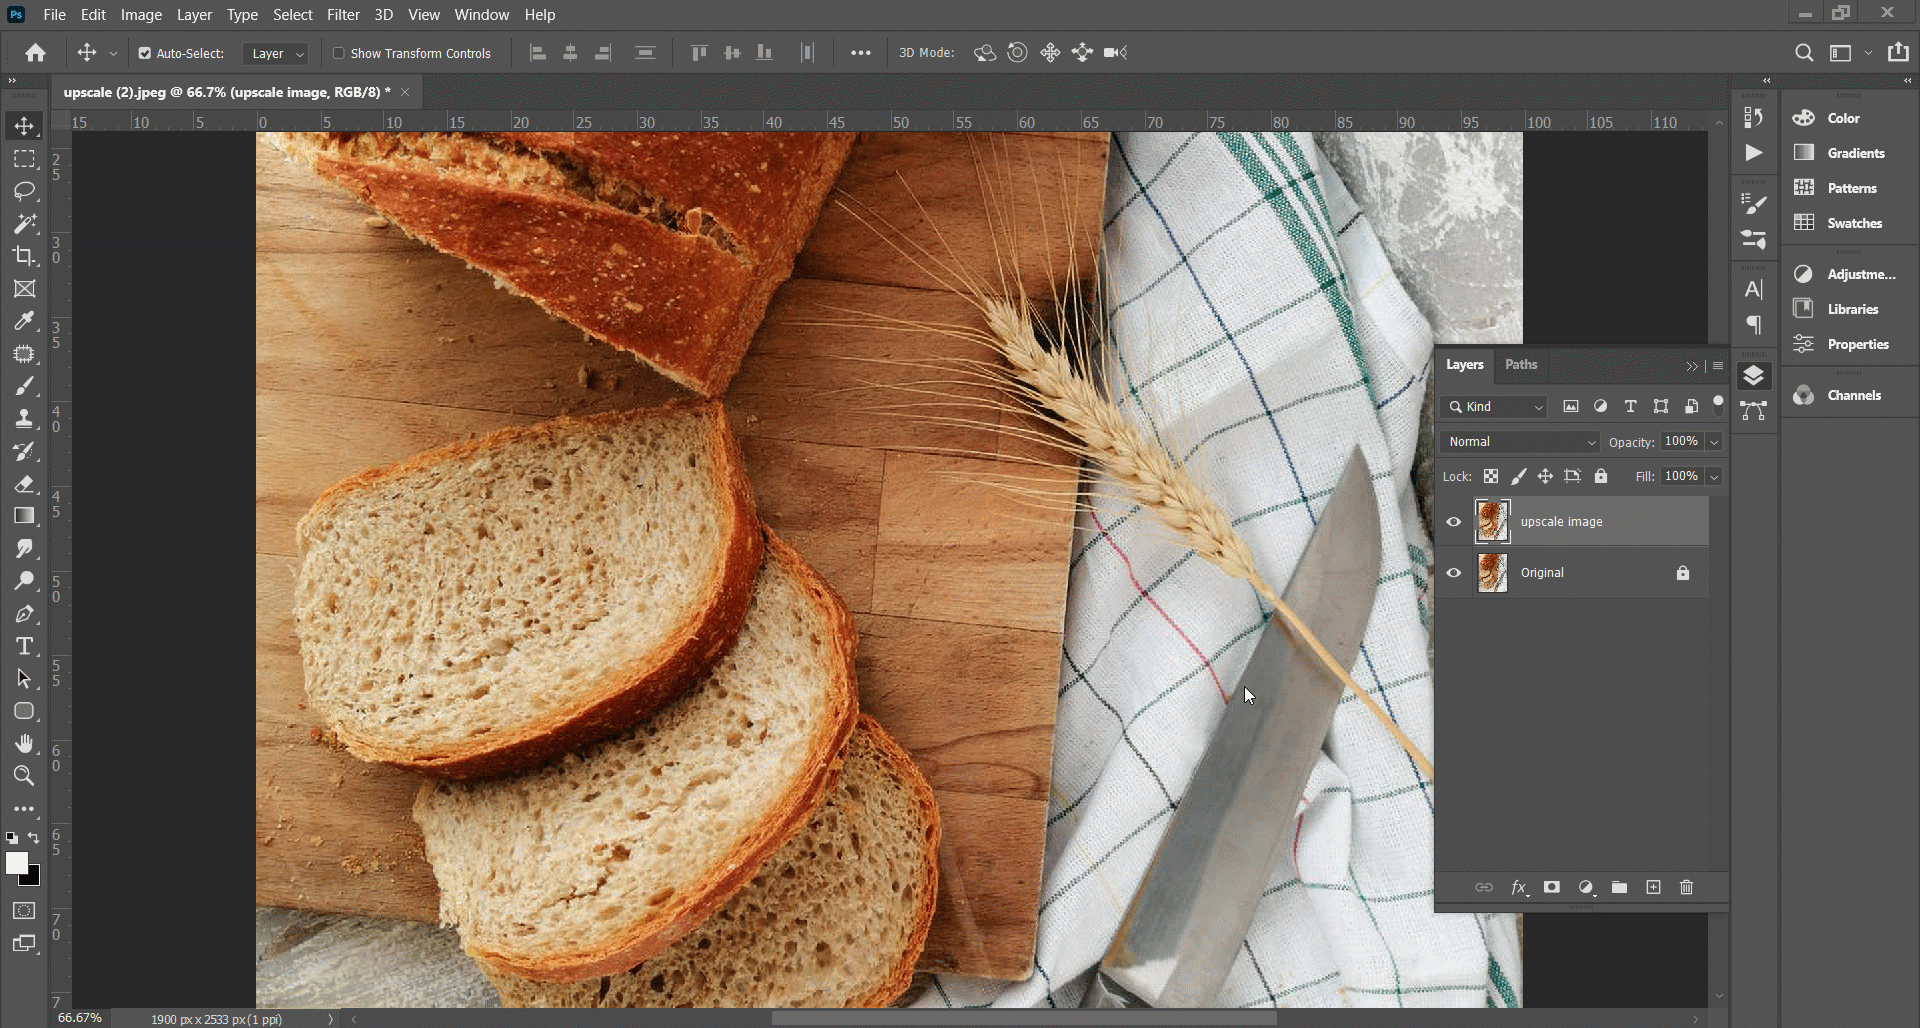Toggle lock transparent pixels

[x=1491, y=476]
